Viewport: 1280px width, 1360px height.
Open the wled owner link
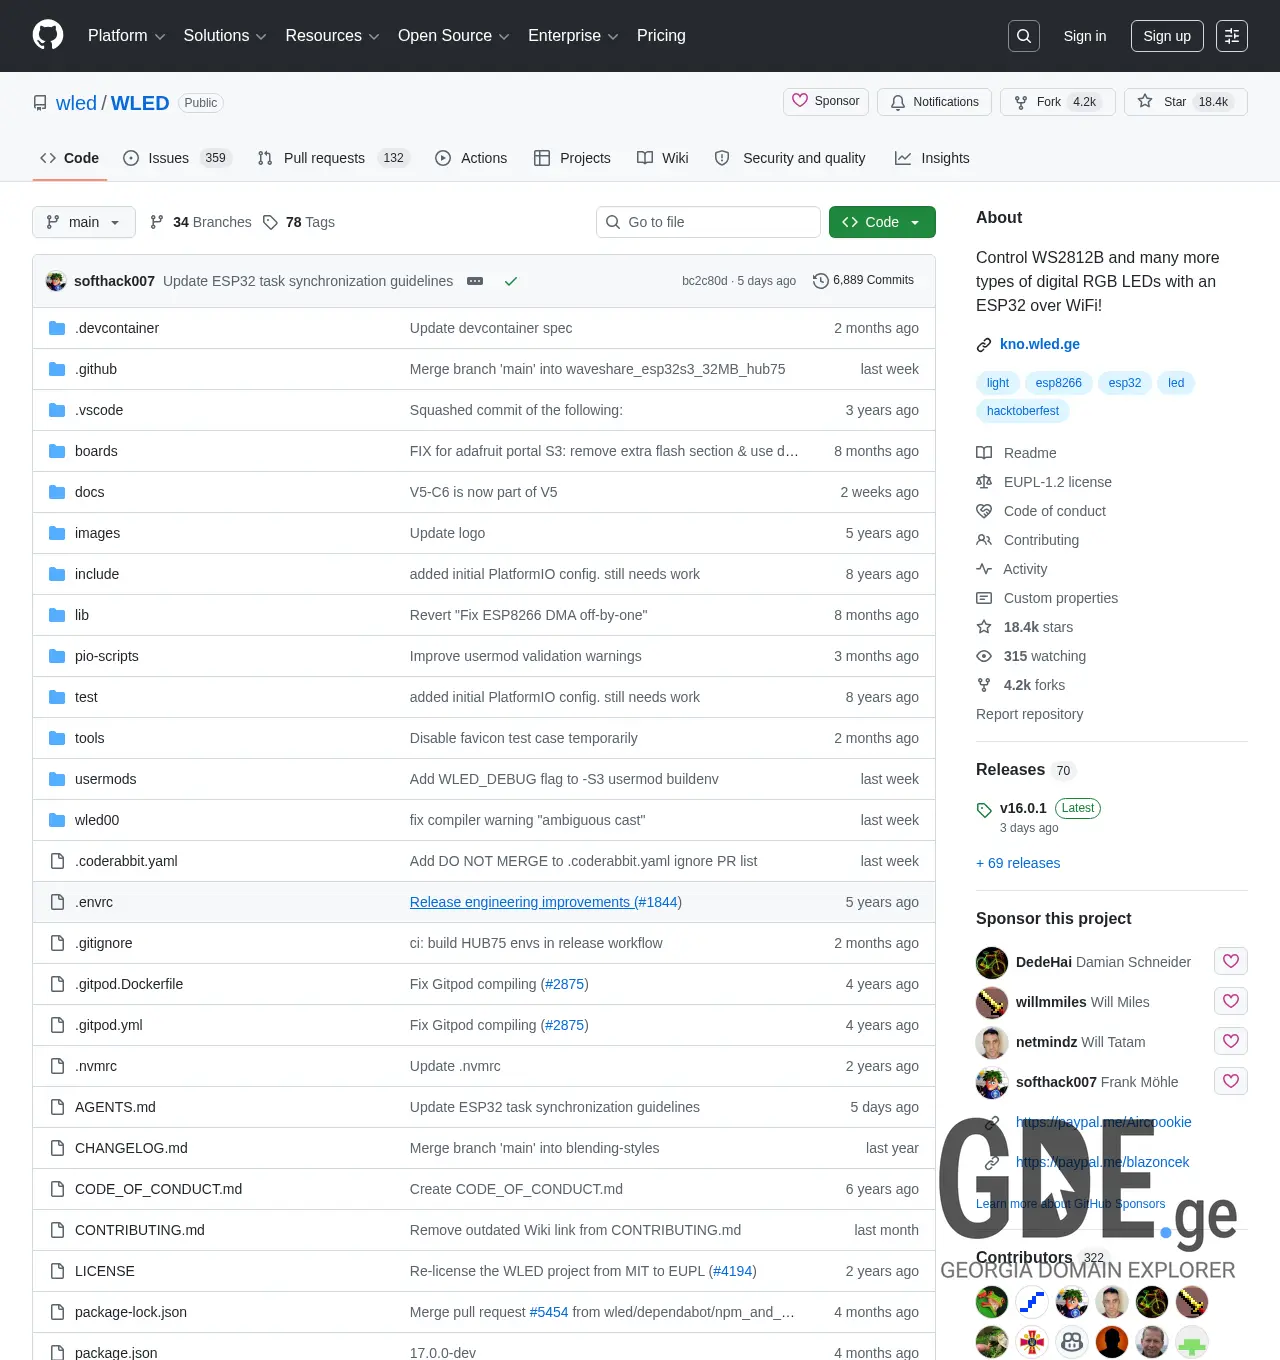[x=76, y=103]
